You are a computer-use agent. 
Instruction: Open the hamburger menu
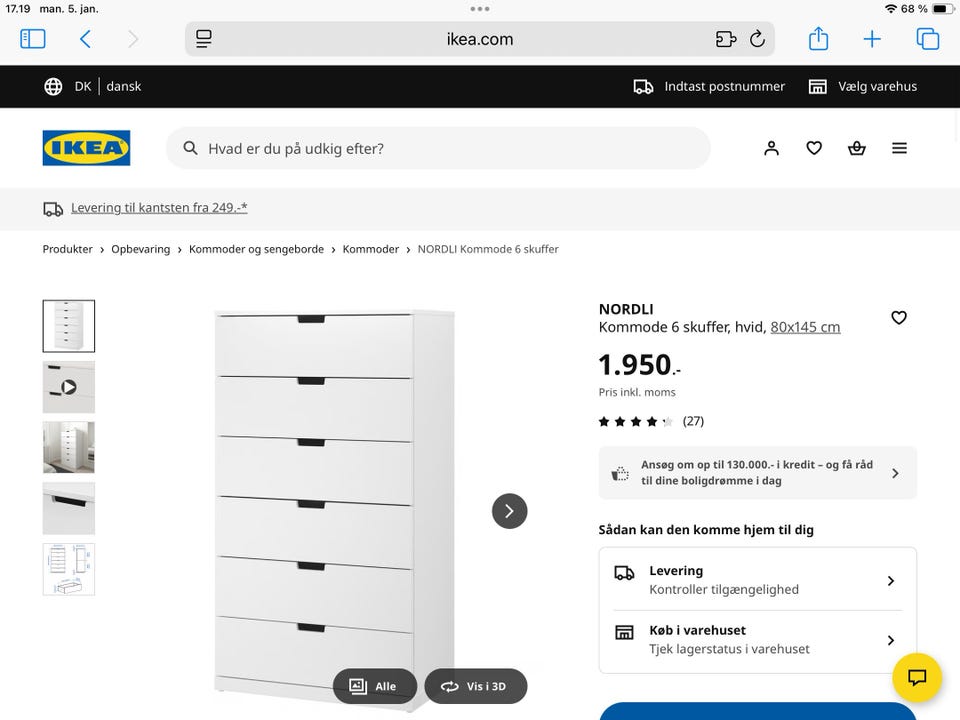(x=899, y=148)
